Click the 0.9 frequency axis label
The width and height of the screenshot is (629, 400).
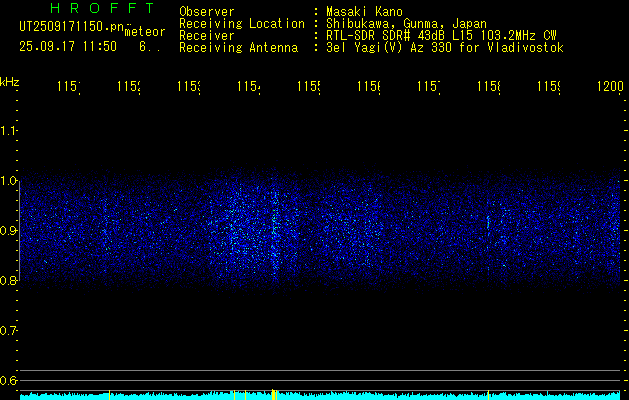tap(8, 231)
